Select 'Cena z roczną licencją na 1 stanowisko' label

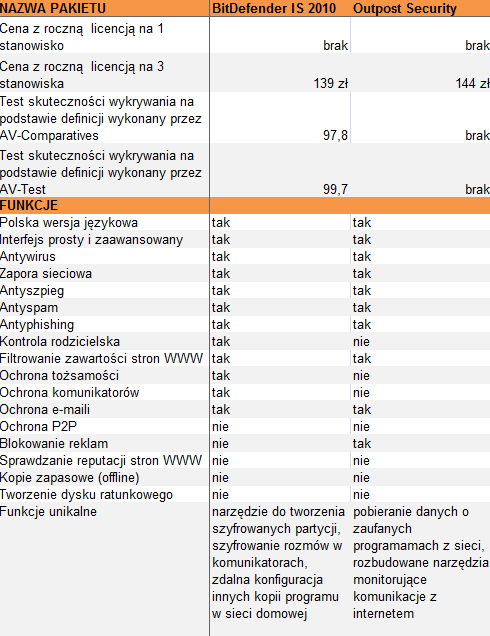(x=82, y=37)
